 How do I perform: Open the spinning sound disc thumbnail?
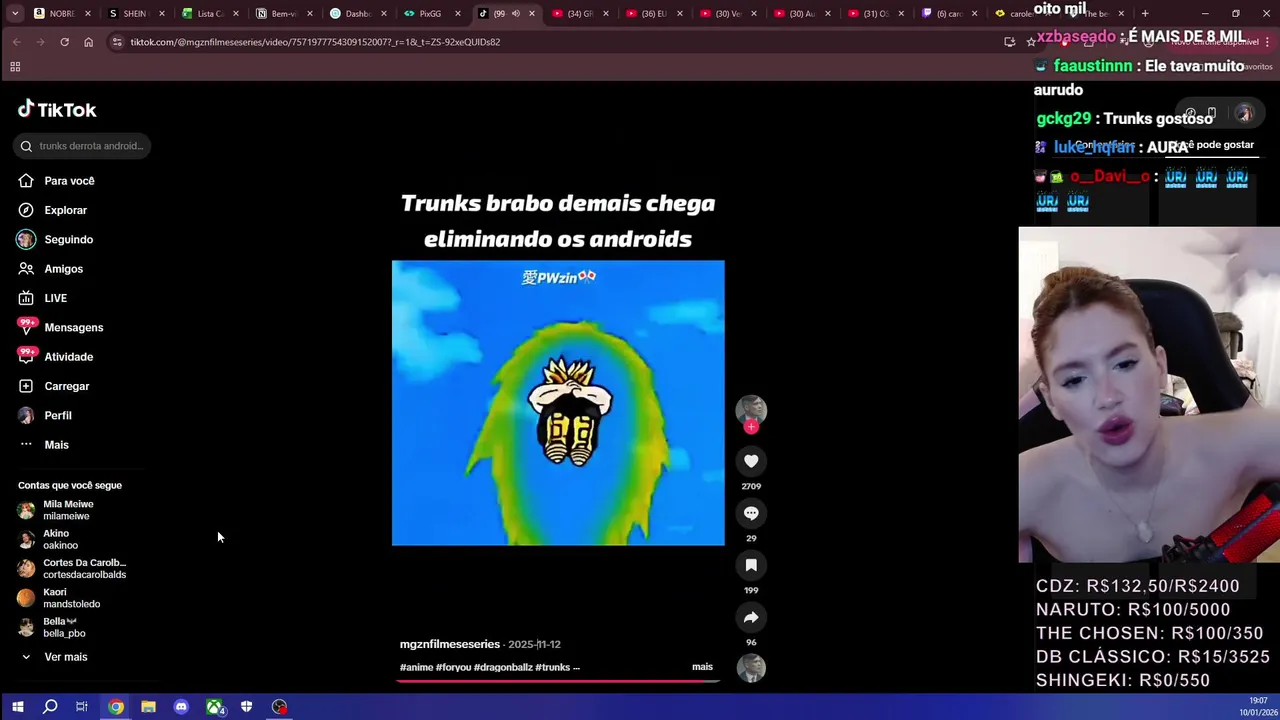(x=751, y=667)
